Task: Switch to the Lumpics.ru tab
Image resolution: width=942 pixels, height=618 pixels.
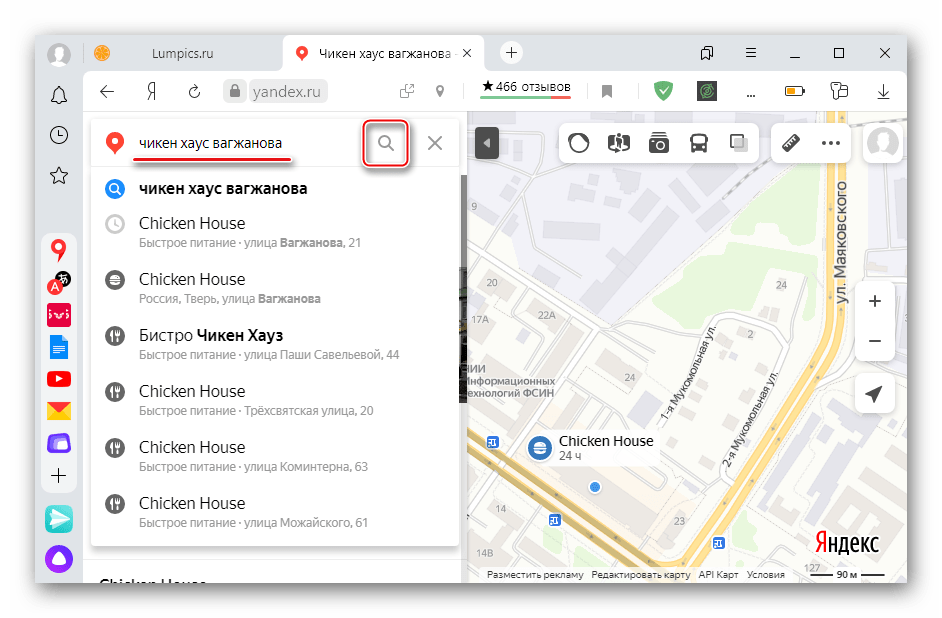Action: point(182,53)
